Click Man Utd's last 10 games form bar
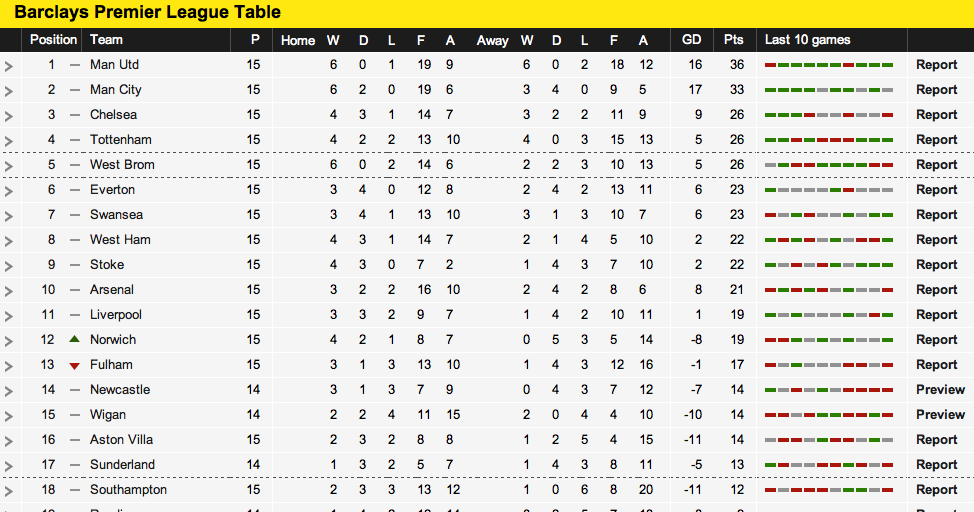This screenshot has height=512, width=974. 828,65
